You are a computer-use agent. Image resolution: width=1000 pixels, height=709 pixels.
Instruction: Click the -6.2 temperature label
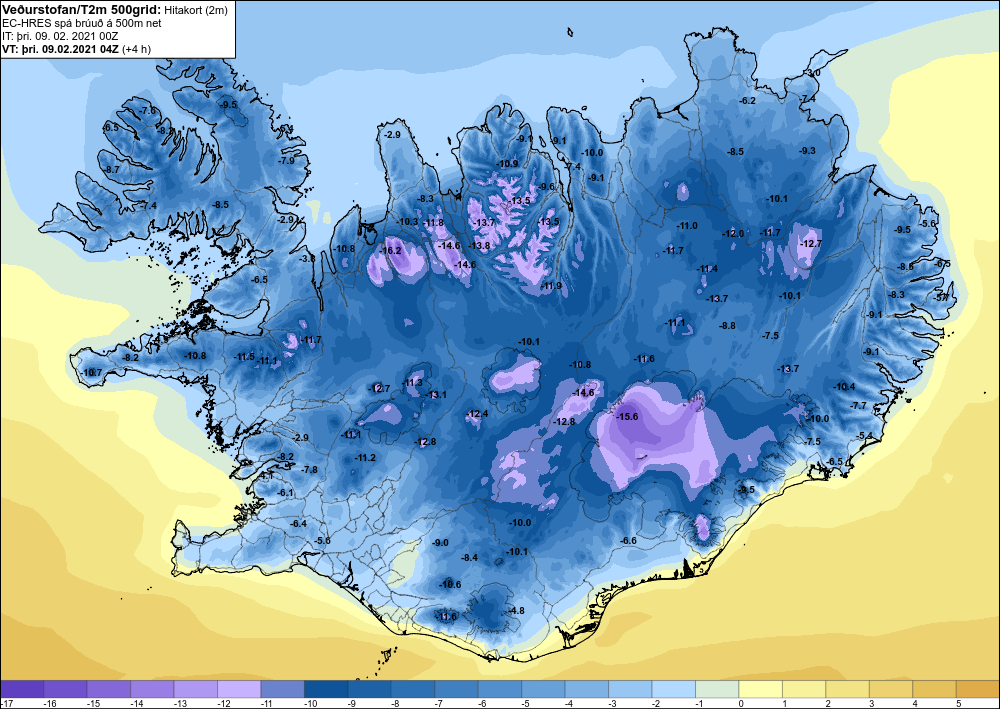[747, 101]
